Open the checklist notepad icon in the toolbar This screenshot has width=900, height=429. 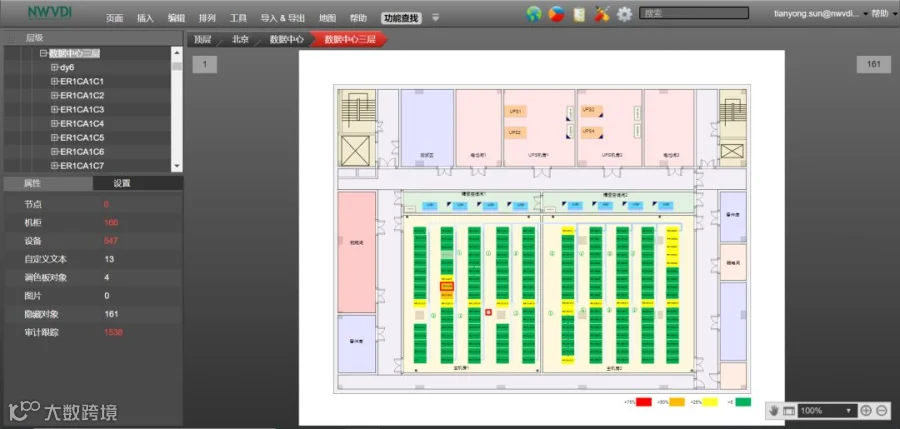pos(579,14)
